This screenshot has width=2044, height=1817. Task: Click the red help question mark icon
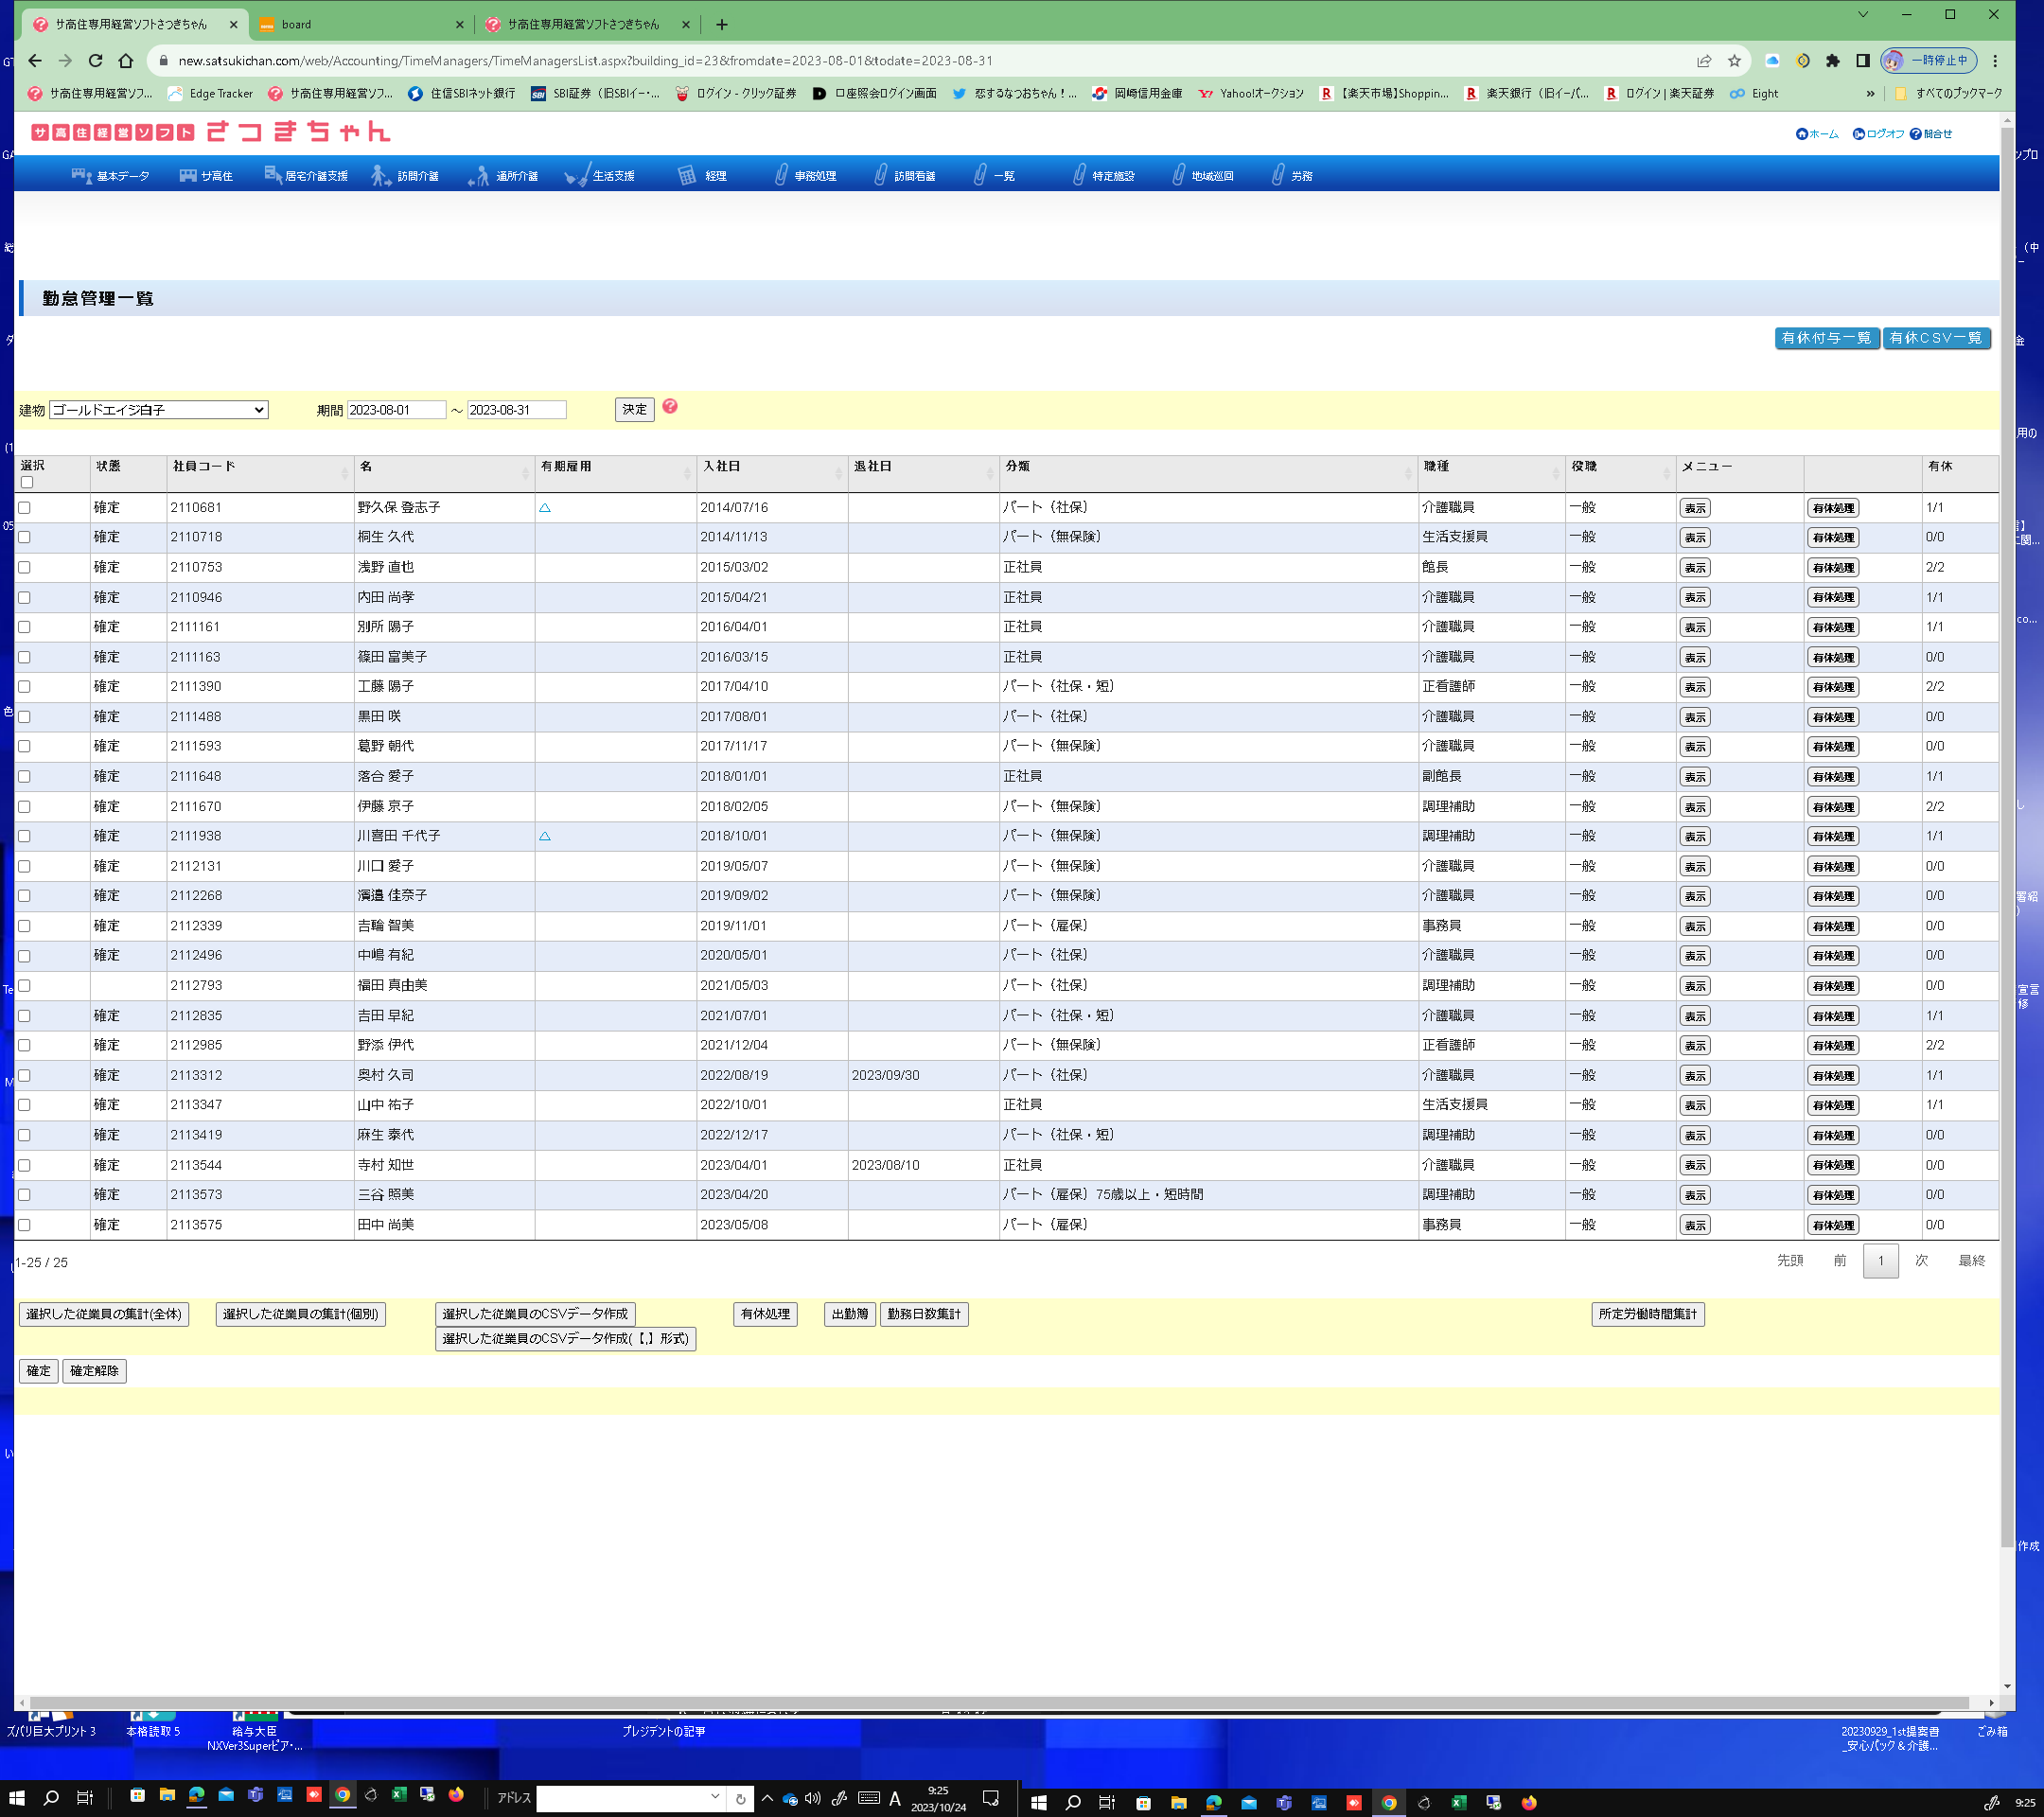click(669, 406)
